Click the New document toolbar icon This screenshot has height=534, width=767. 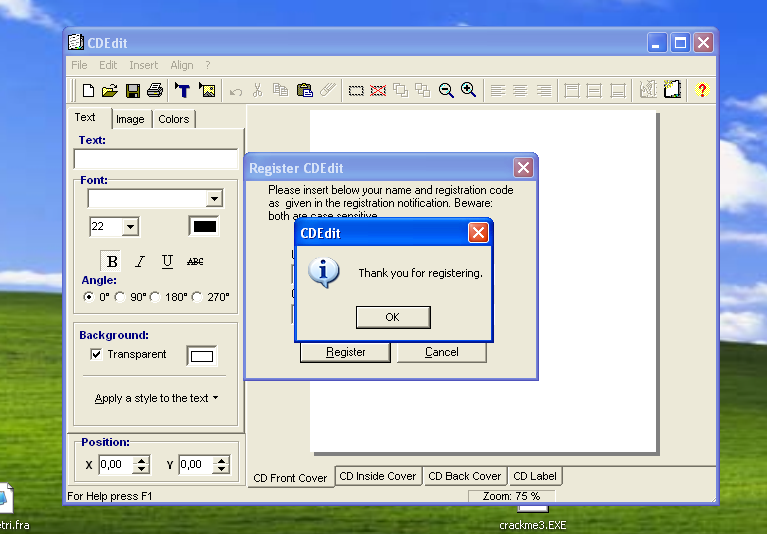88,91
